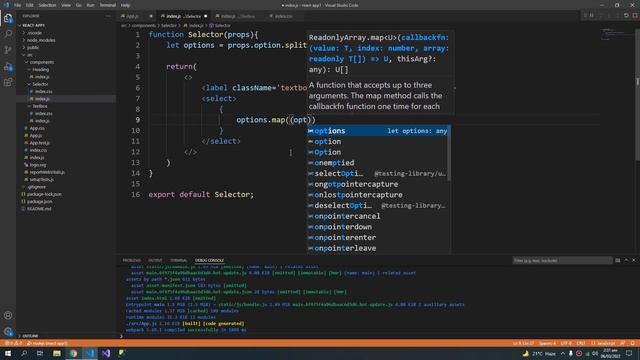Choose the 'onpointercancel' suggestion
This screenshot has height=360, width=640.
point(377,216)
